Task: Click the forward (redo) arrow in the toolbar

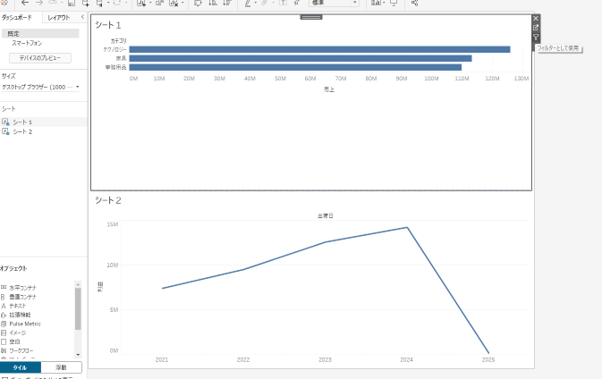Action: pyautogui.click(x=39, y=3)
